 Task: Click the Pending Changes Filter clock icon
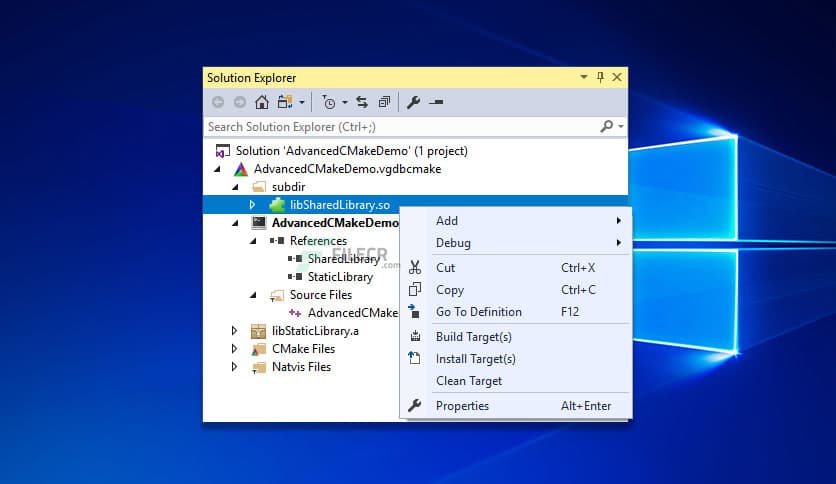(328, 102)
